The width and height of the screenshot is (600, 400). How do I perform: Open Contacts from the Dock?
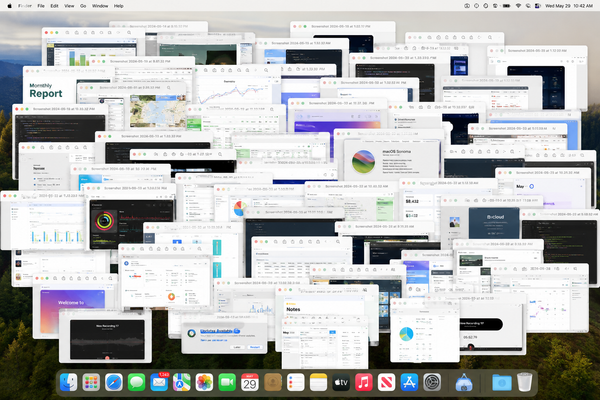click(x=273, y=382)
